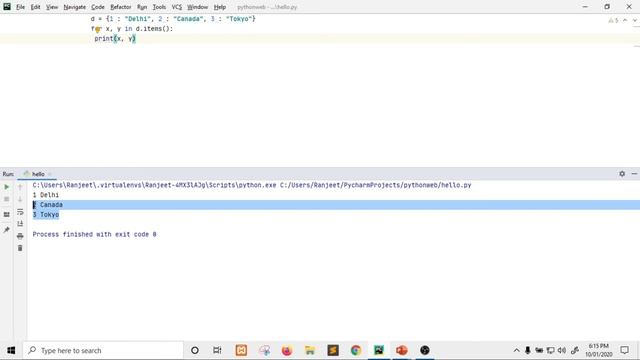Click the 'Type here to search' box
Screen dimensions: 640x360
[103, 350]
